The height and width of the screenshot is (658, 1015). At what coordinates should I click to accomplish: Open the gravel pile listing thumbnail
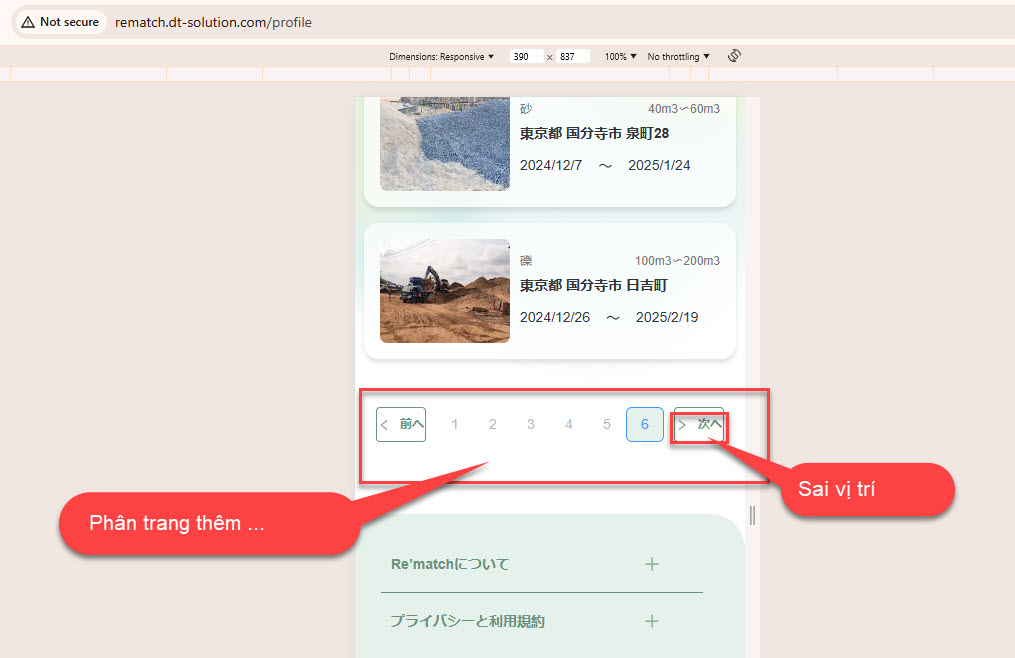click(445, 142)
